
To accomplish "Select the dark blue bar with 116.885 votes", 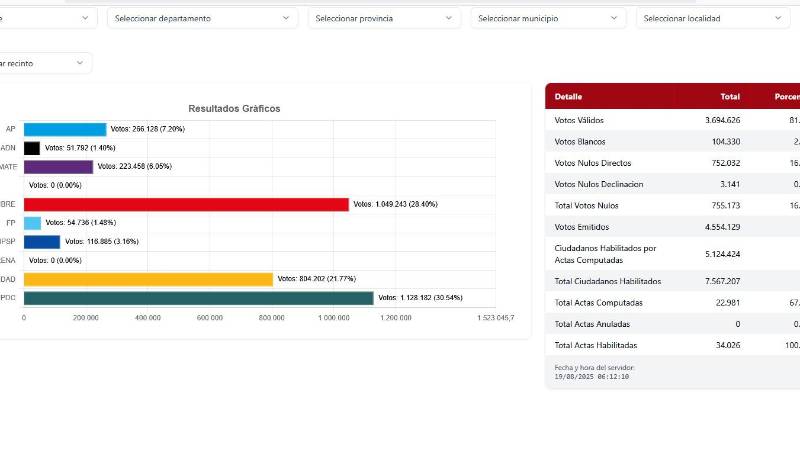I will (x=42, y=241).
